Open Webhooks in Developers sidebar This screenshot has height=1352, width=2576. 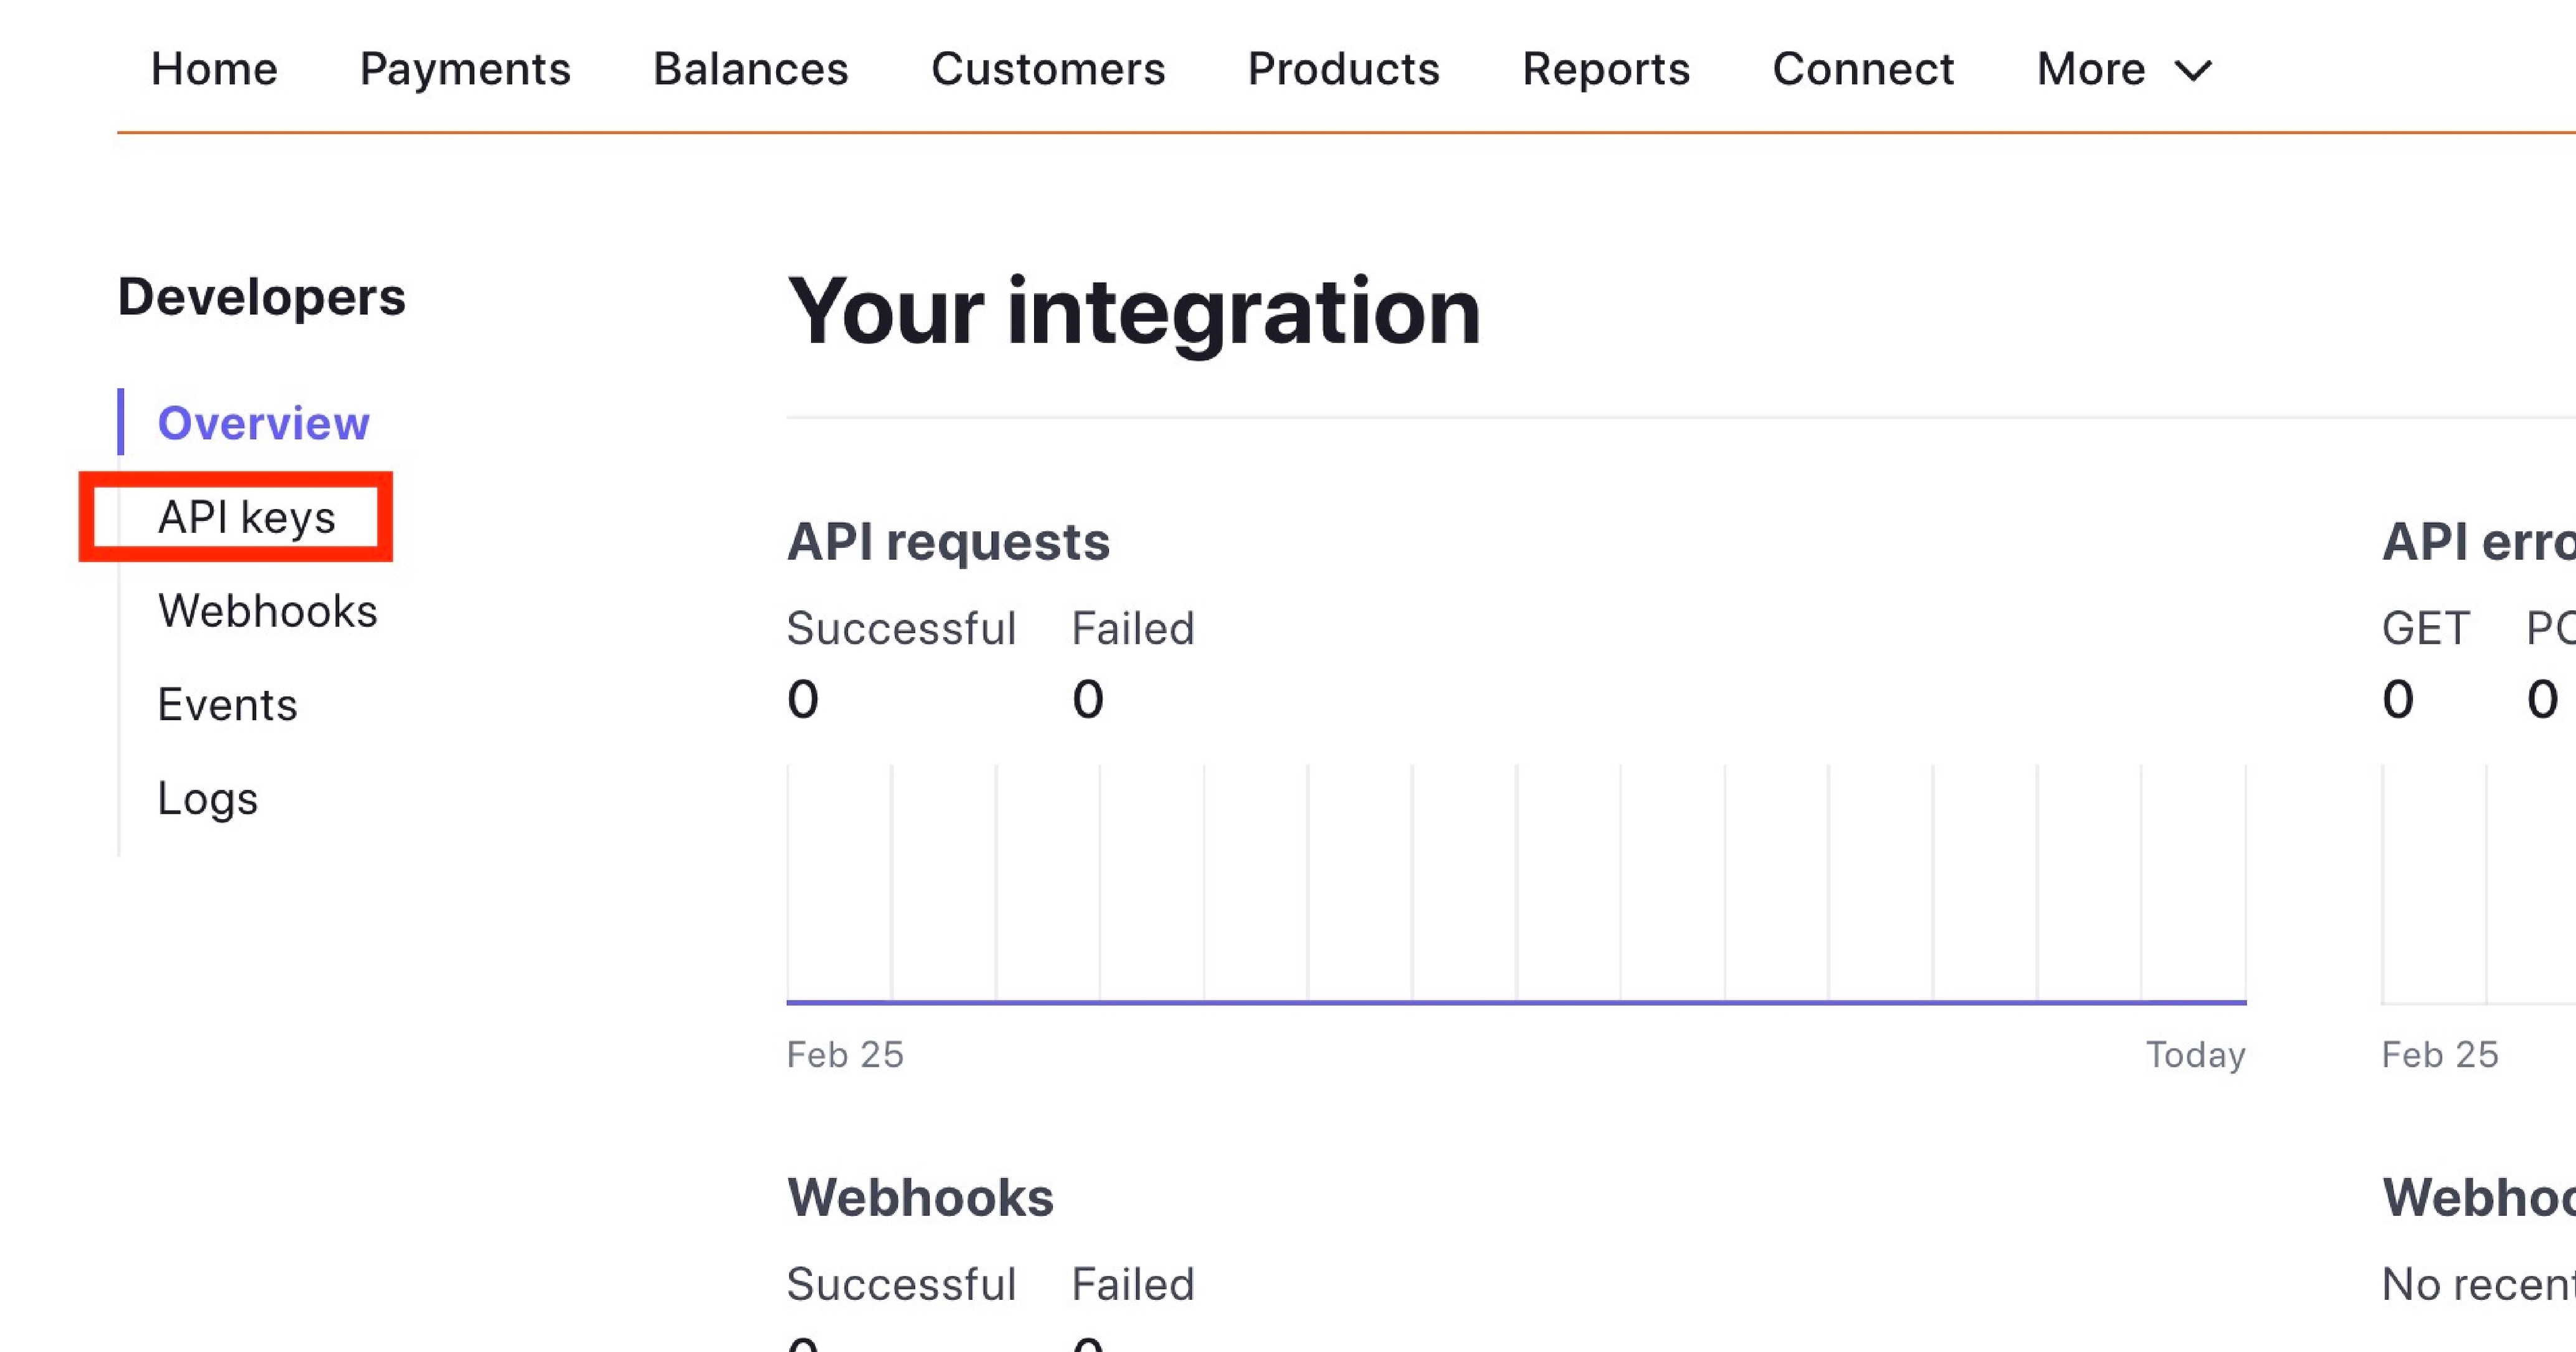(267, 611)
